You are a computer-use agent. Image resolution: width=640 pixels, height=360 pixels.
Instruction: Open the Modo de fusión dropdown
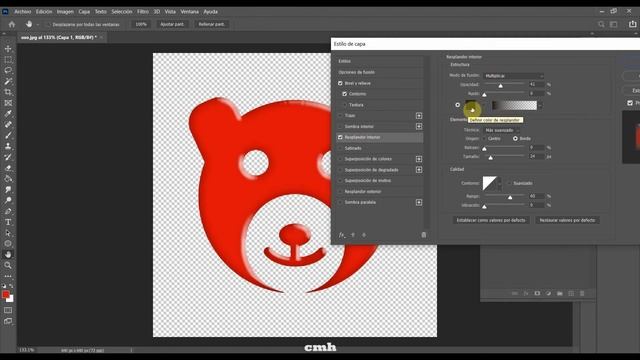click(513, 76)
